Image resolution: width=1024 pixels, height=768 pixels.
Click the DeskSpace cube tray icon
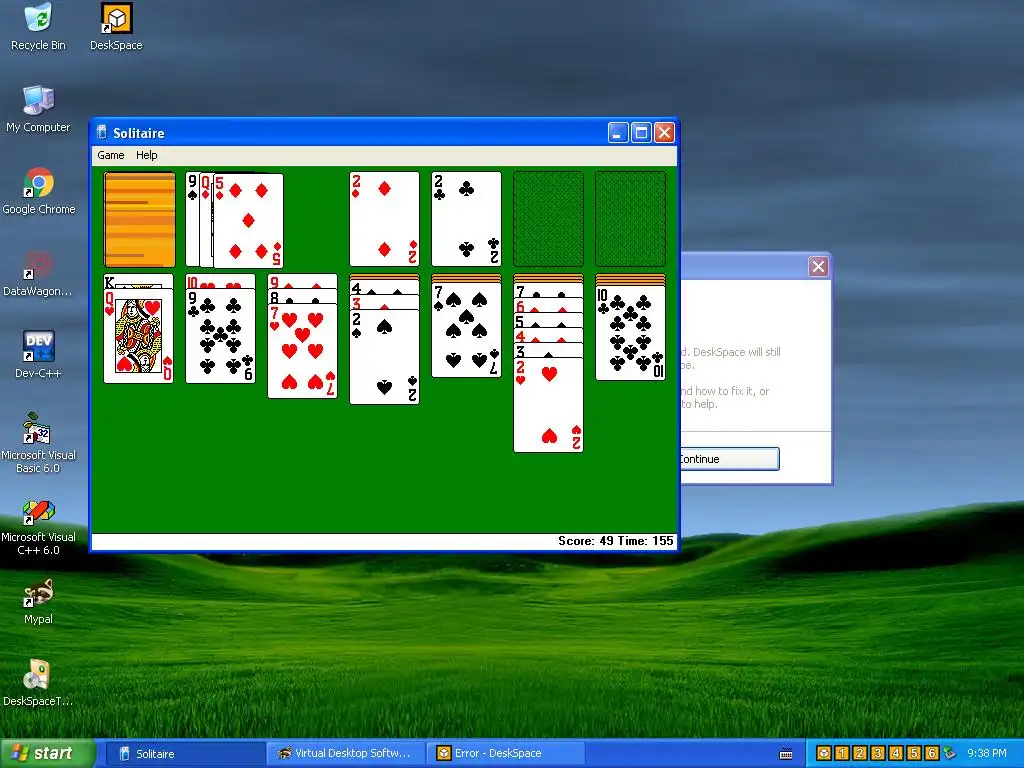[x=824, y=753]
